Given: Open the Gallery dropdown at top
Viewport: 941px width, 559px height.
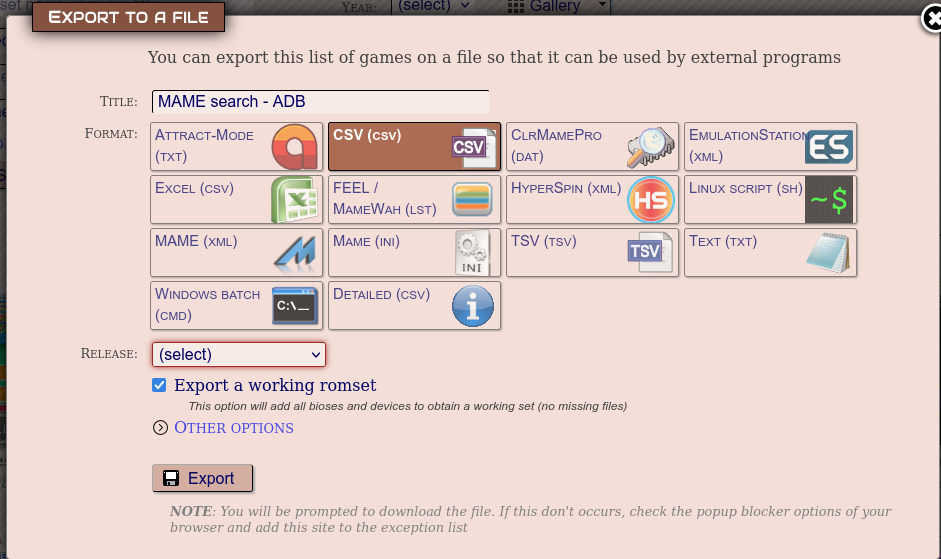Looking at the screenshot, I should (557, 7).
